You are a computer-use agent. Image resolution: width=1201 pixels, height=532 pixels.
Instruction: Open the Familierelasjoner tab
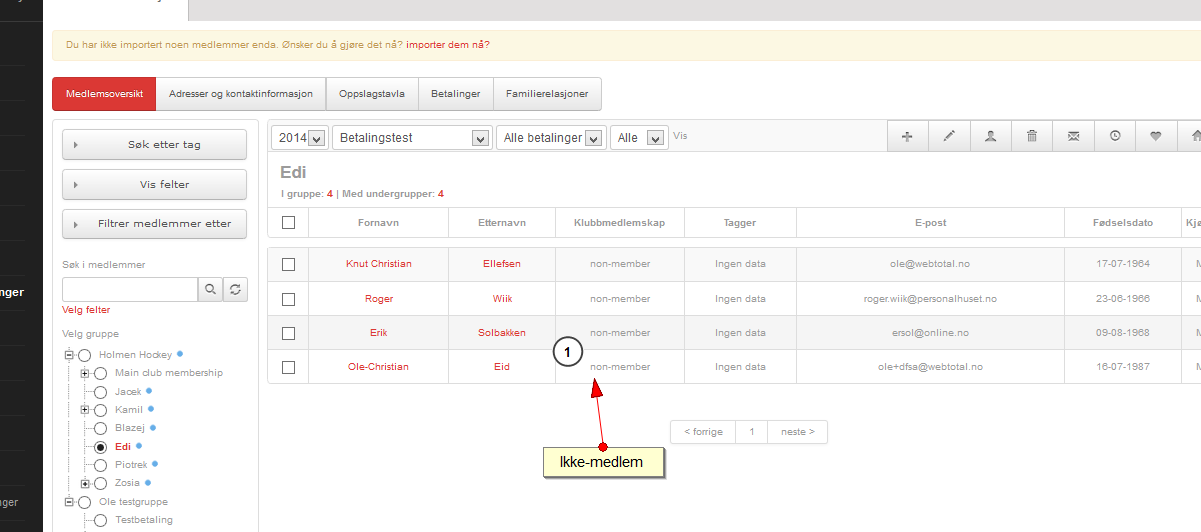[x=547, y=94]
